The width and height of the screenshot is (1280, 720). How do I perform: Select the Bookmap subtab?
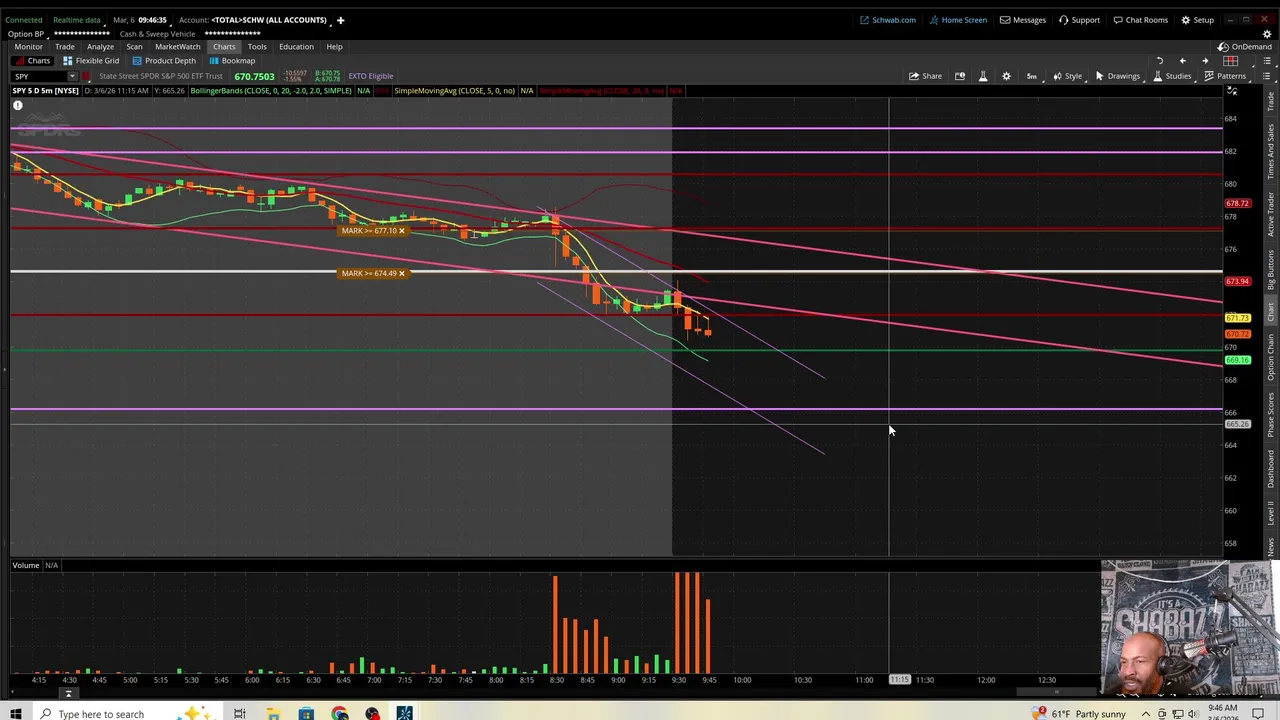click(232, 61)
